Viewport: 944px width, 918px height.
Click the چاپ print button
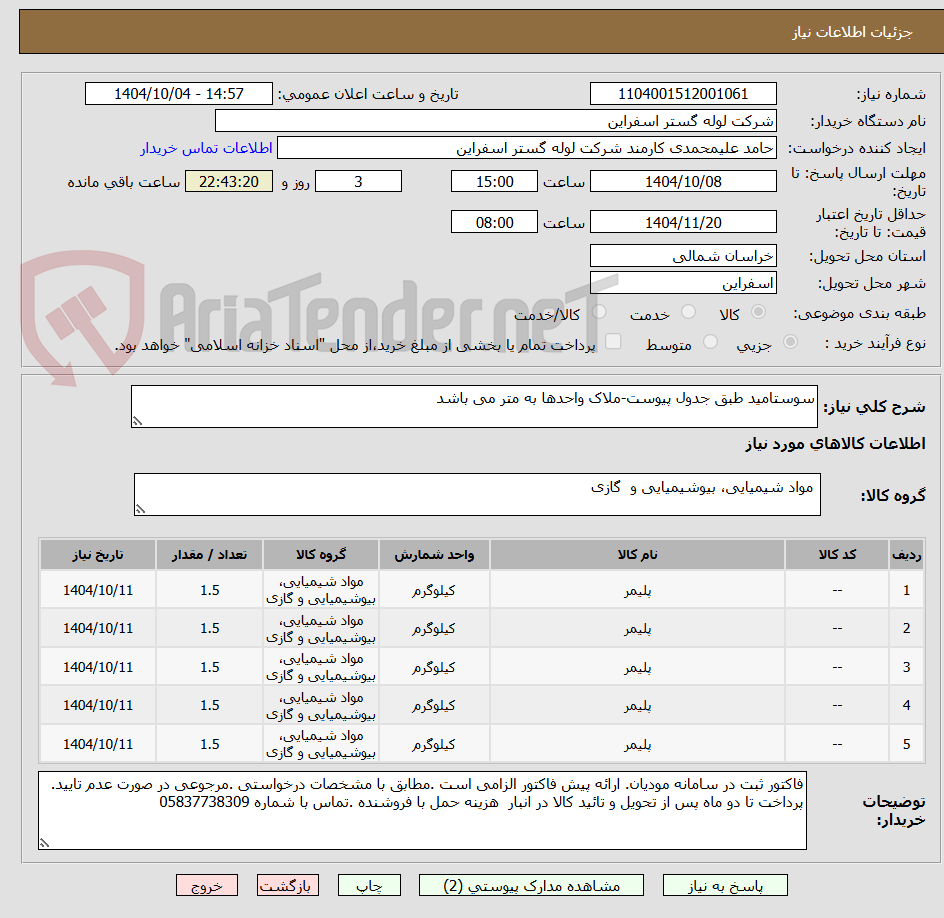[369, 885]
